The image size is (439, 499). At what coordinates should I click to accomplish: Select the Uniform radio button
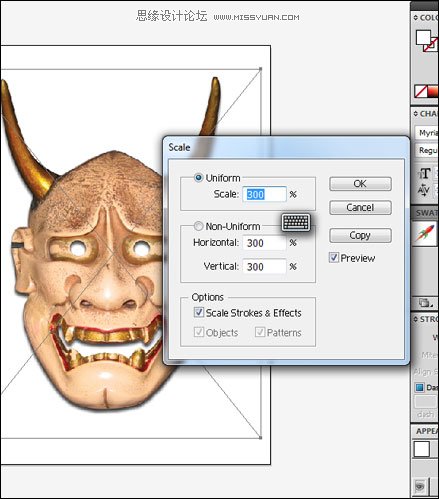(x=198, y=178)
